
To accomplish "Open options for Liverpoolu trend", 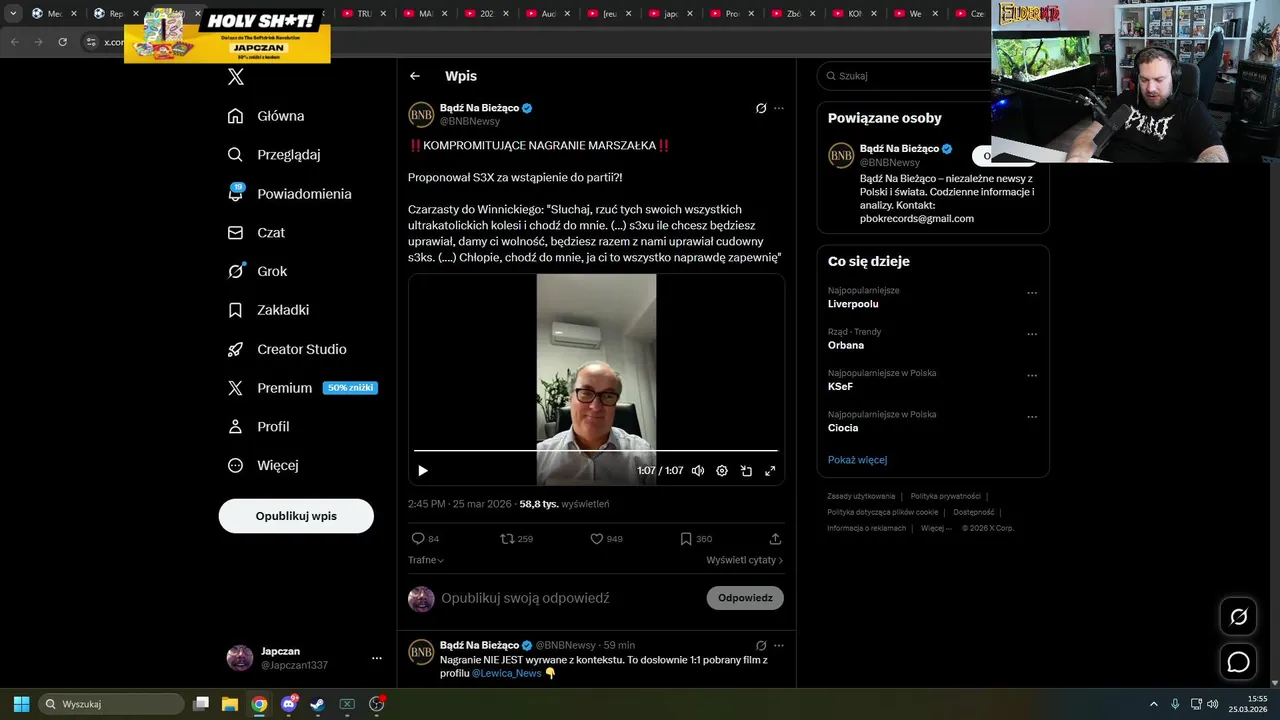I will click(x=1032, y=293).
